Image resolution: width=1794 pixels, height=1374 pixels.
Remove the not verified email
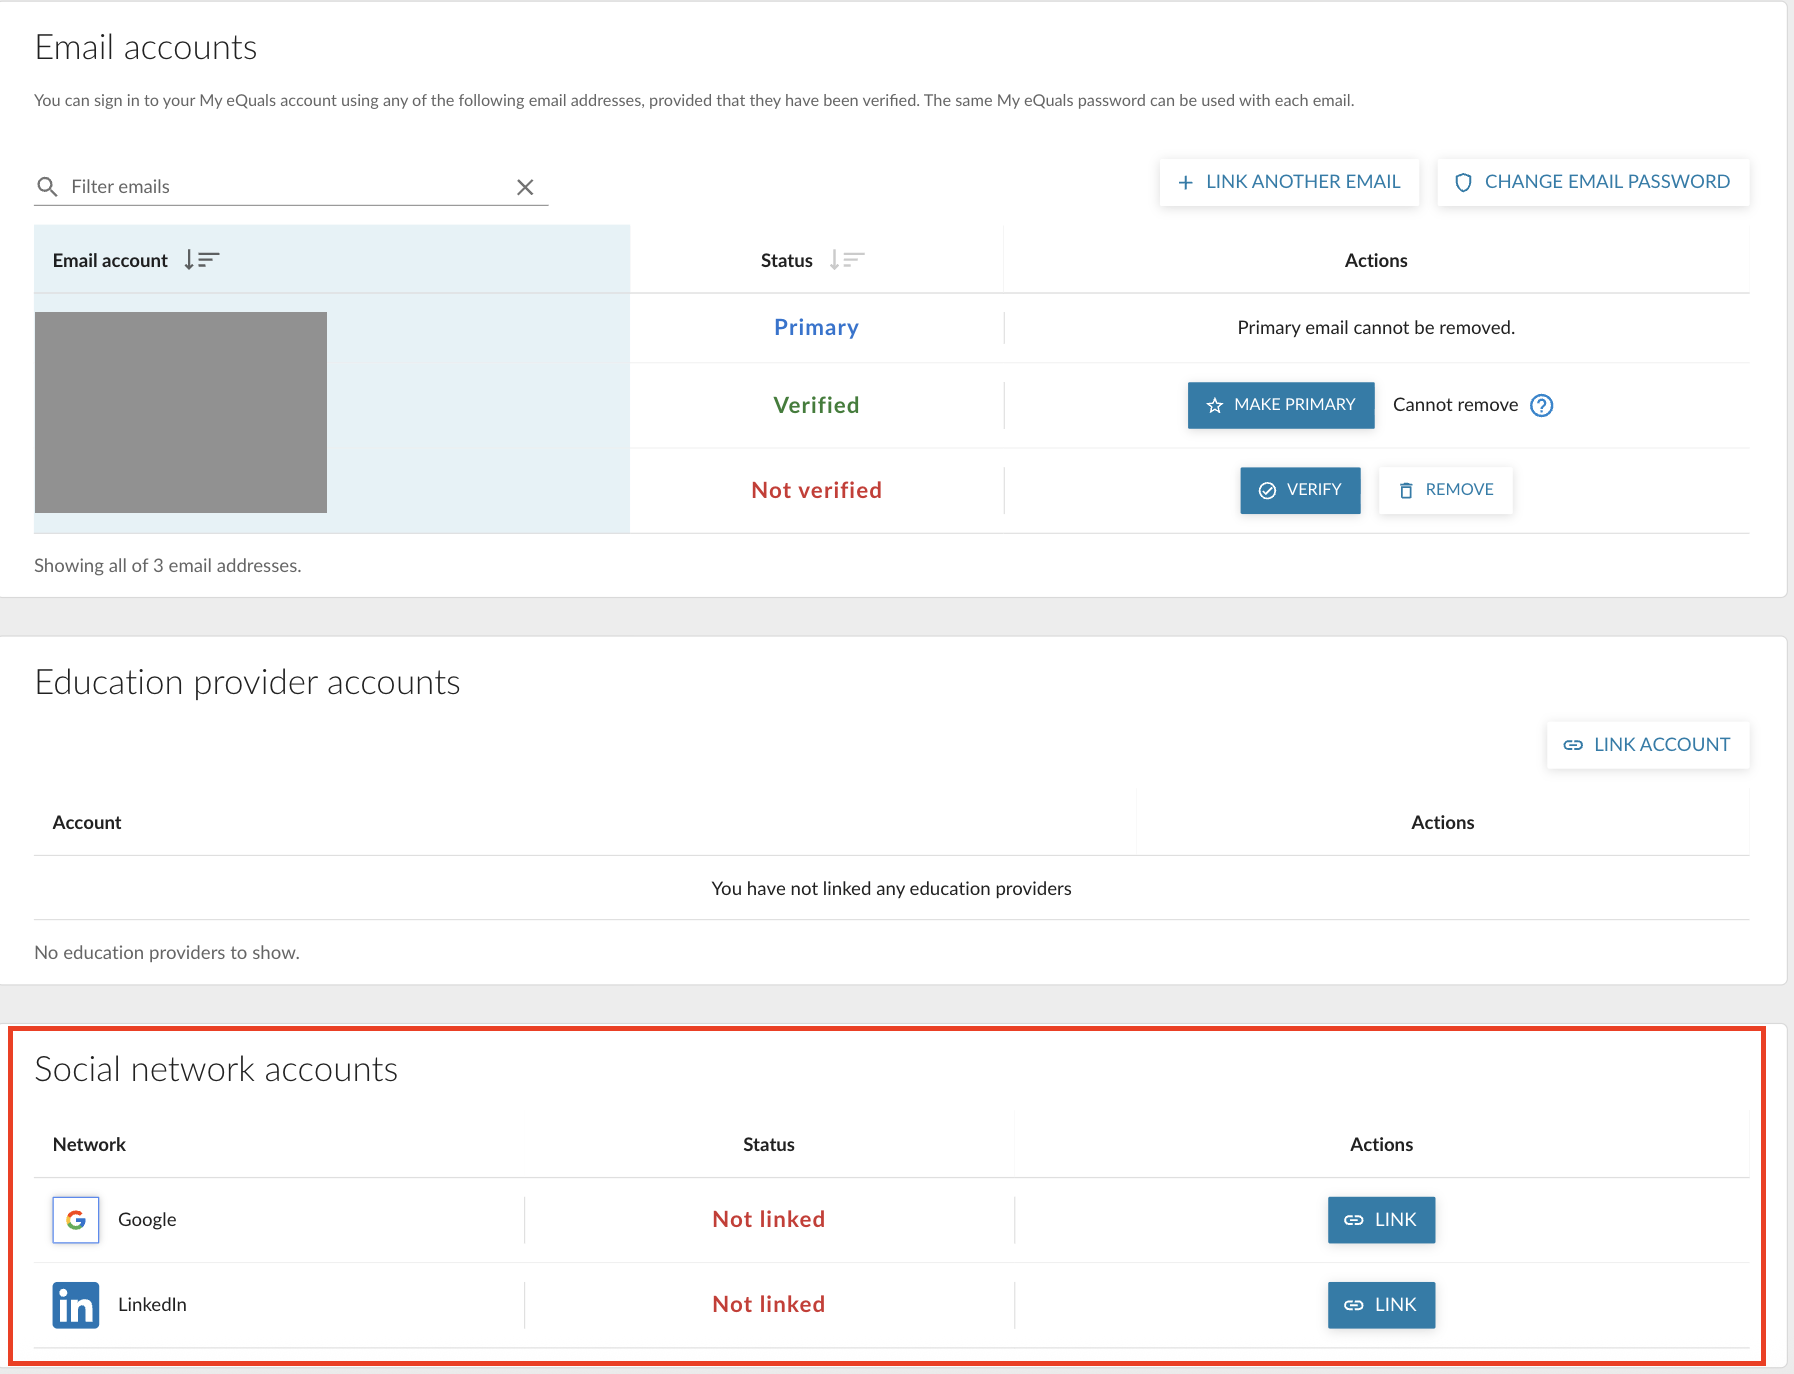point(1446,490)
